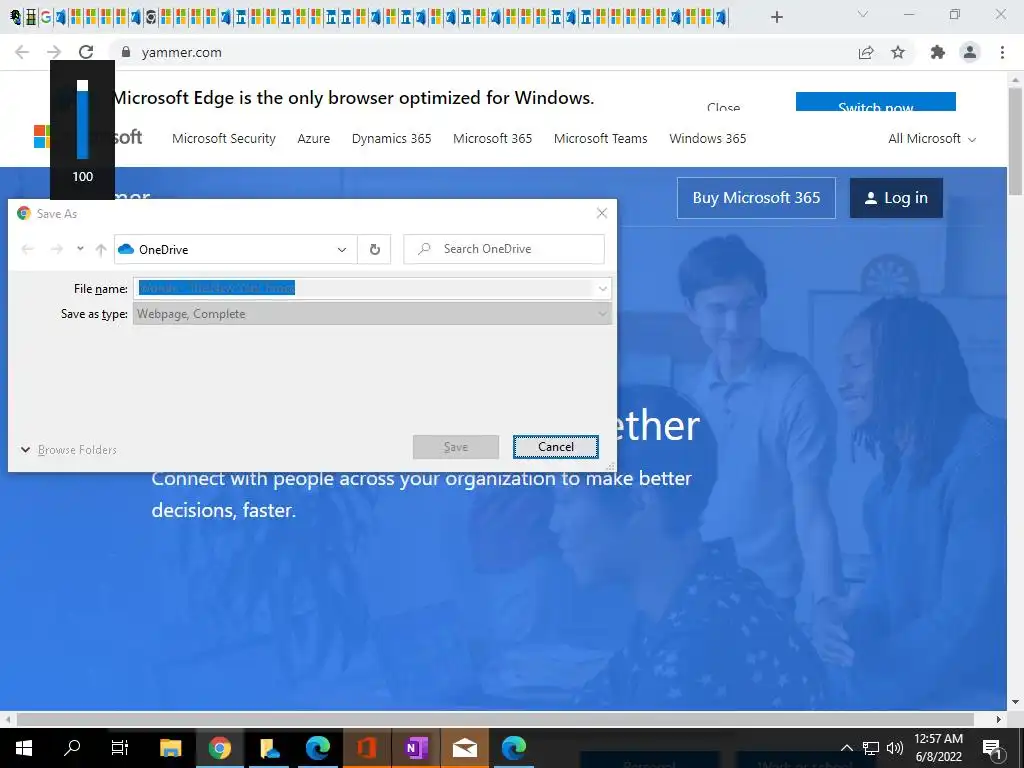Screen dimensions: 1024x768
Task: Select the Google tab in tab strip
Action: tap(46, 18)
